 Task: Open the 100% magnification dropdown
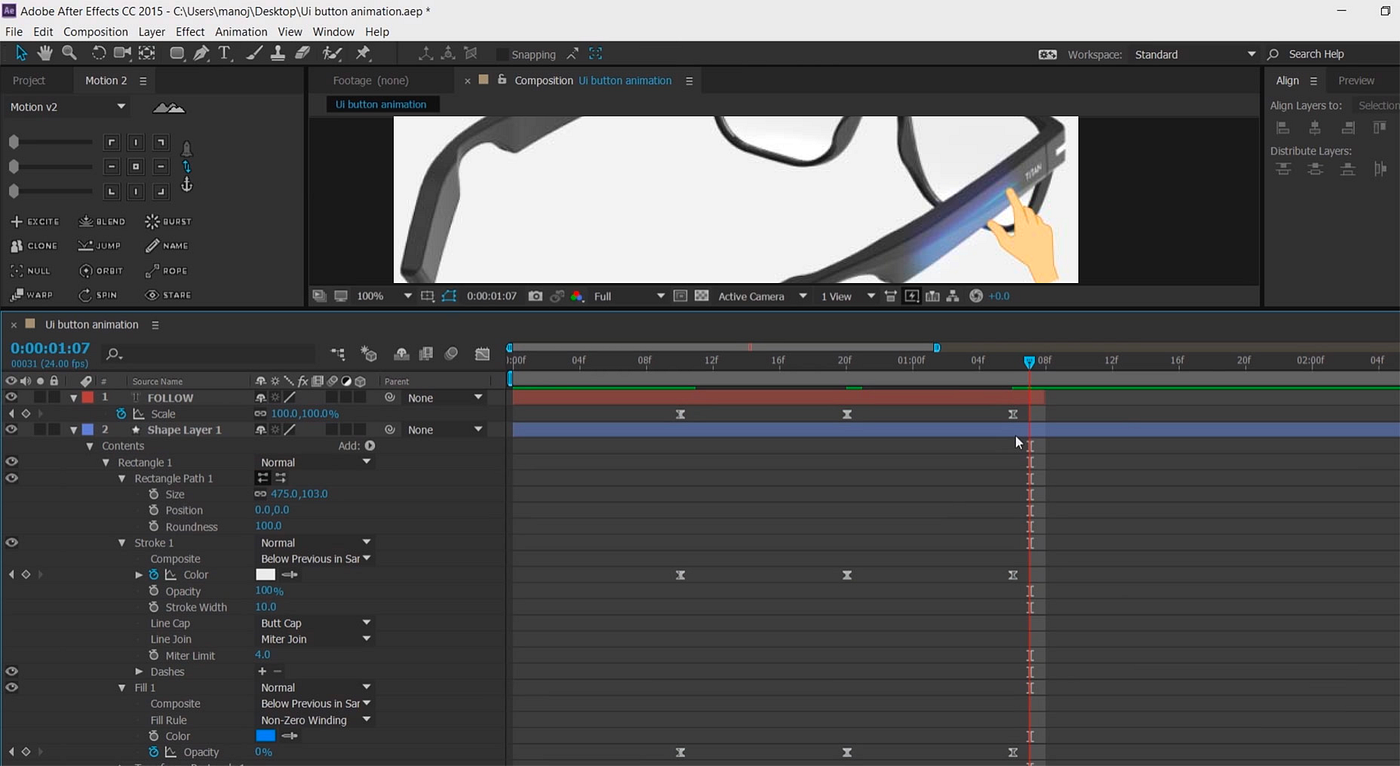tap(384, 296)
